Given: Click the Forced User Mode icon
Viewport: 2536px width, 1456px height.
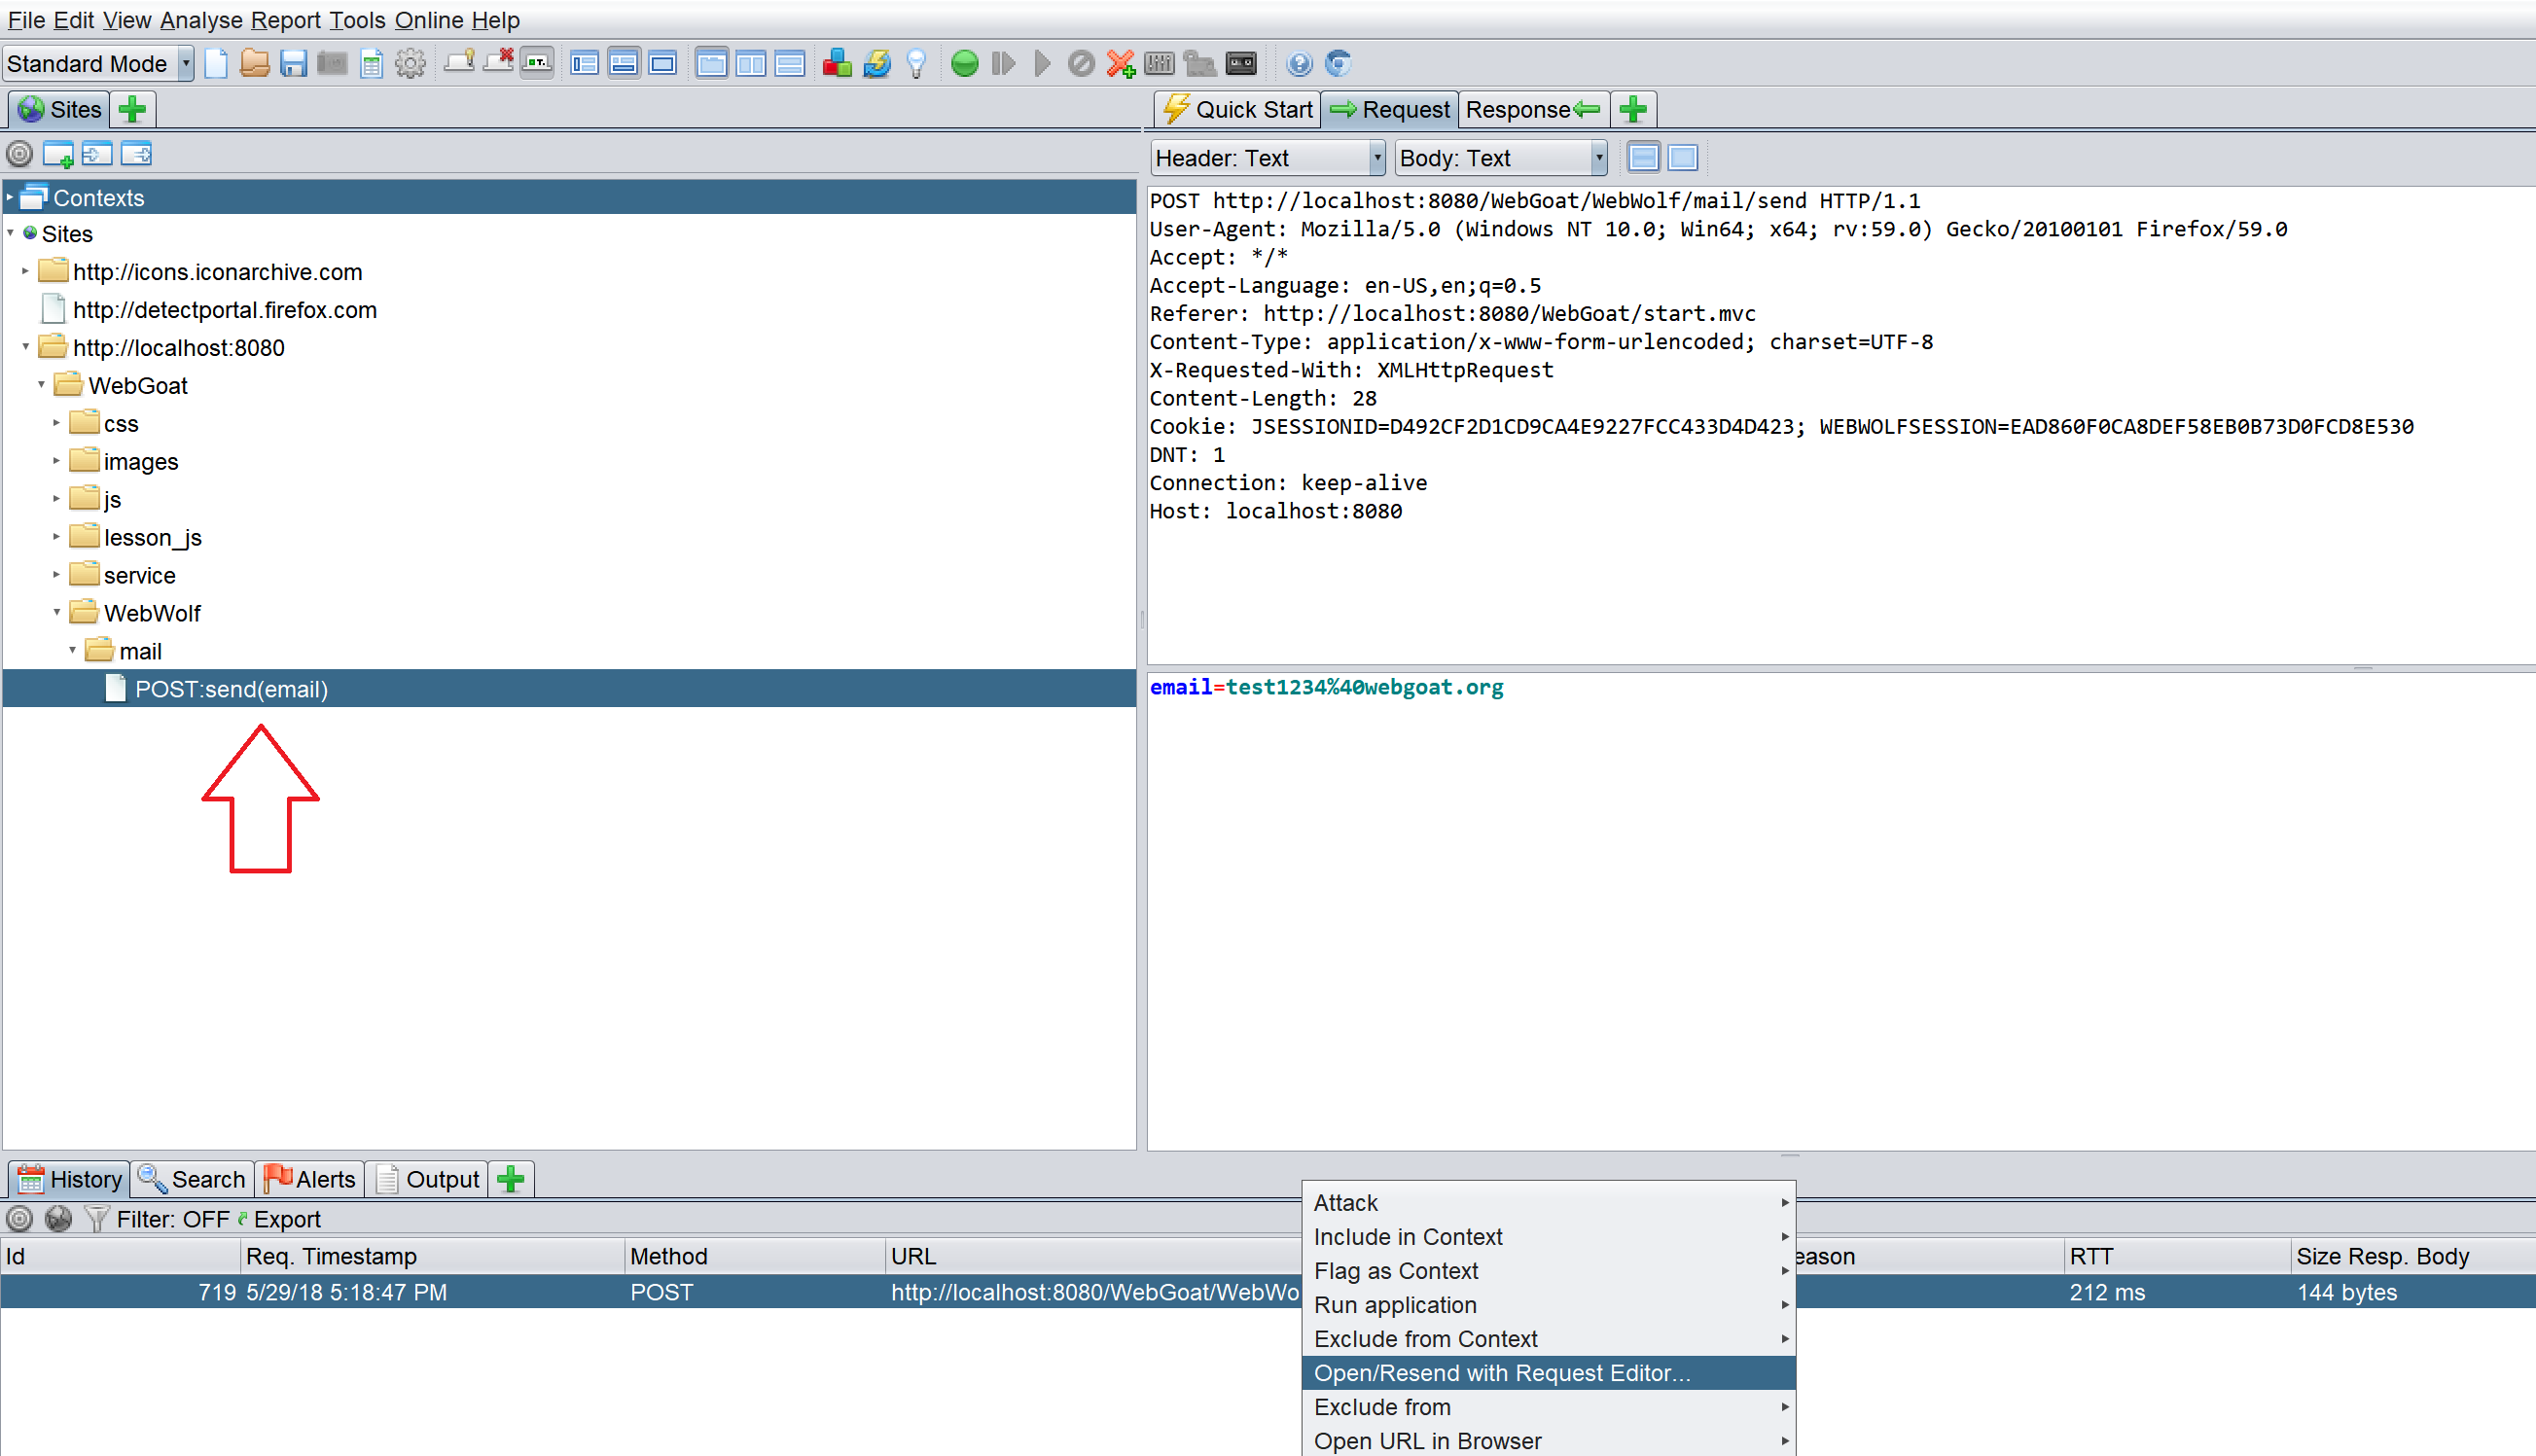Looking at the screenshot, I should [x=1199, y=64].
